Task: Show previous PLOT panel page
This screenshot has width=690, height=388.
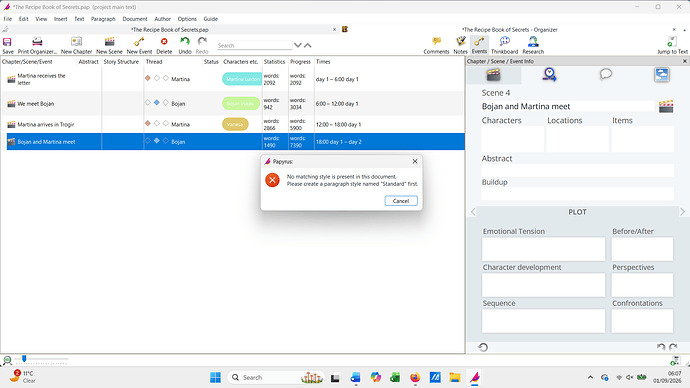Action: tap(473, 212)
